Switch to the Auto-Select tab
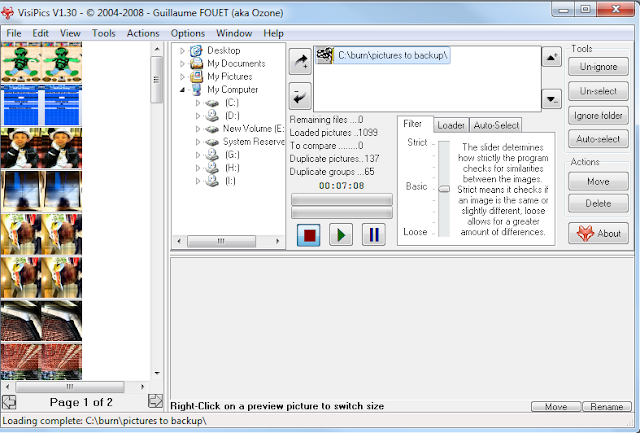Image resolution: width=640 pixels, height=433 pixels. tap(496, 125)
